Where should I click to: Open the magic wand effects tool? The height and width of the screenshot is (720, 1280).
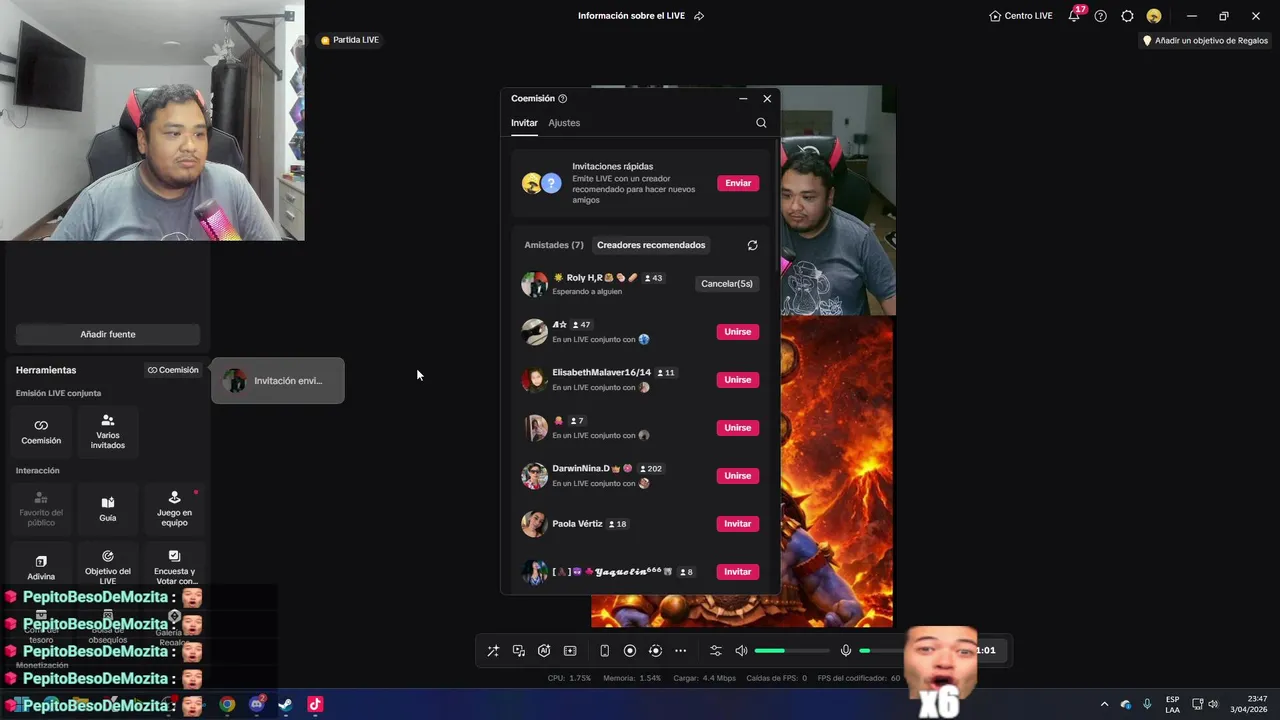pos(493,651)
